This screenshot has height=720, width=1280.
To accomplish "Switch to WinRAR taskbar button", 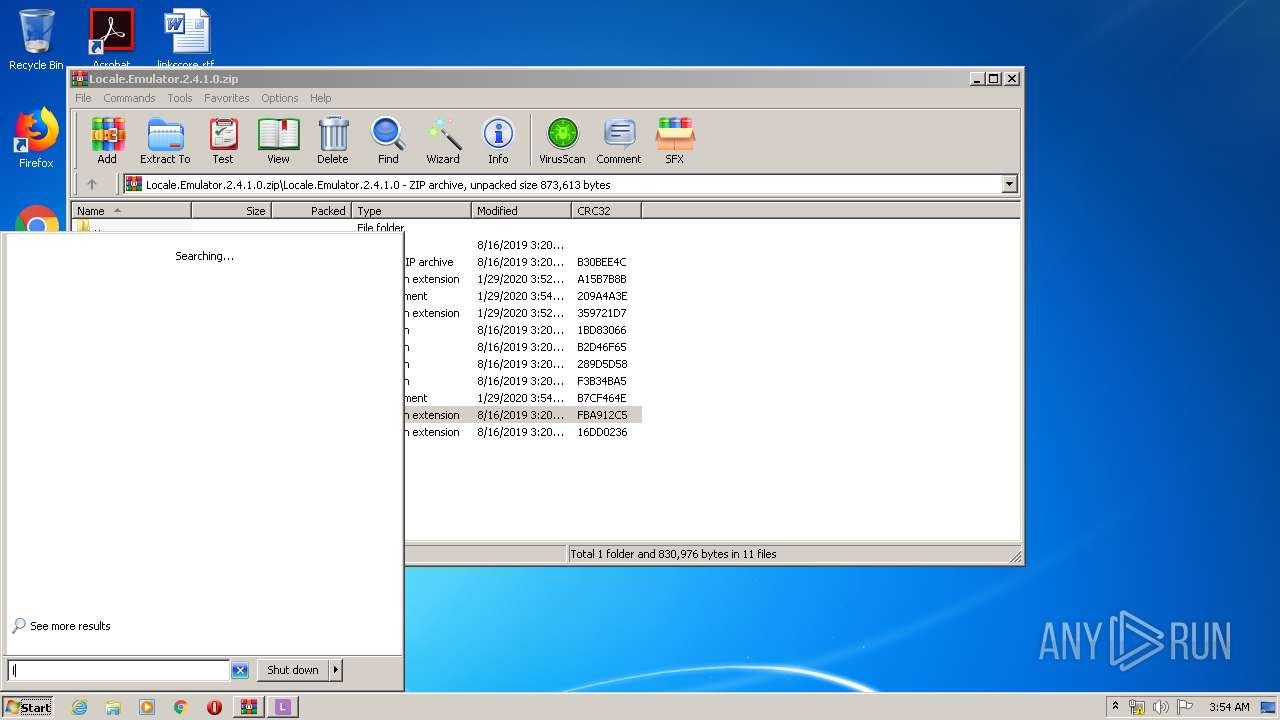I will [249, 707].
